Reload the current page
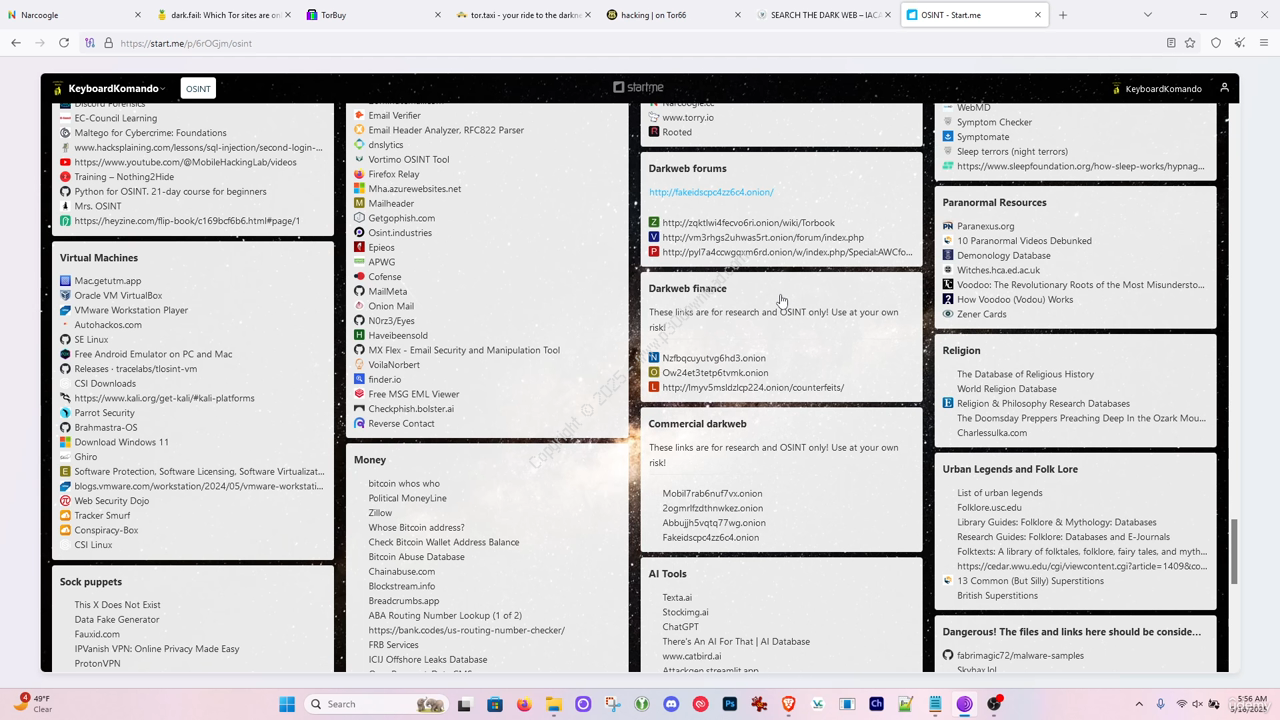The width and height of the screenshot is (1280, 720). 64,43
